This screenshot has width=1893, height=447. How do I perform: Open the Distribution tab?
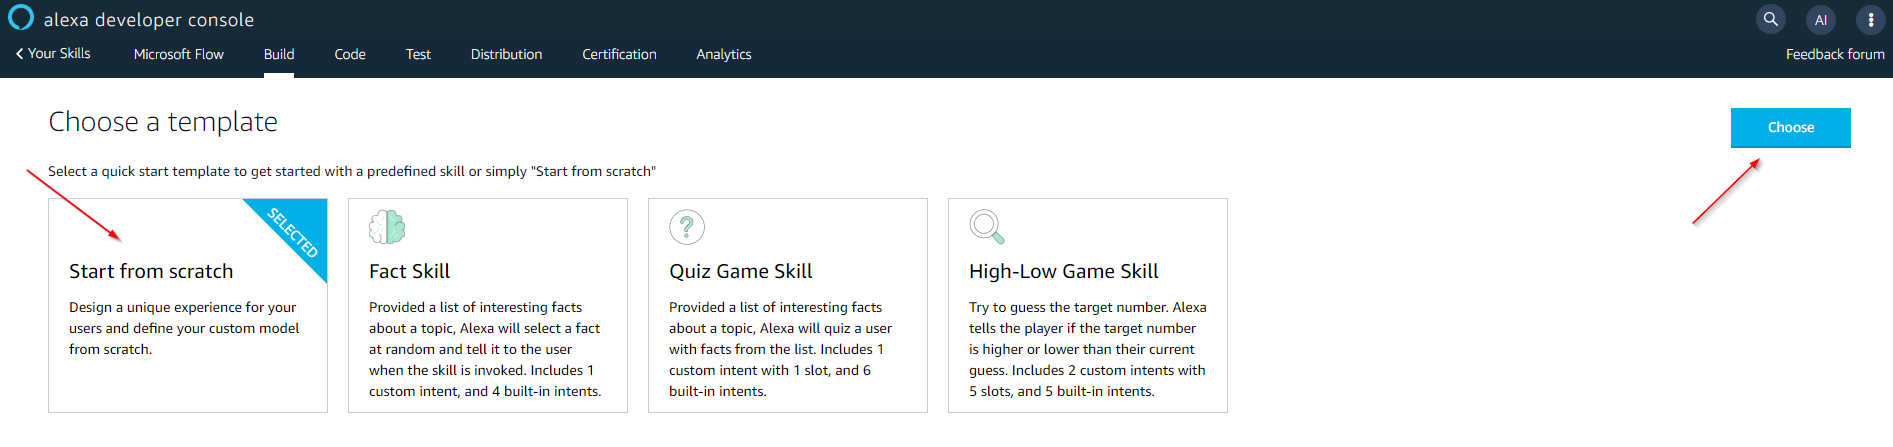(x=506, y=54)
